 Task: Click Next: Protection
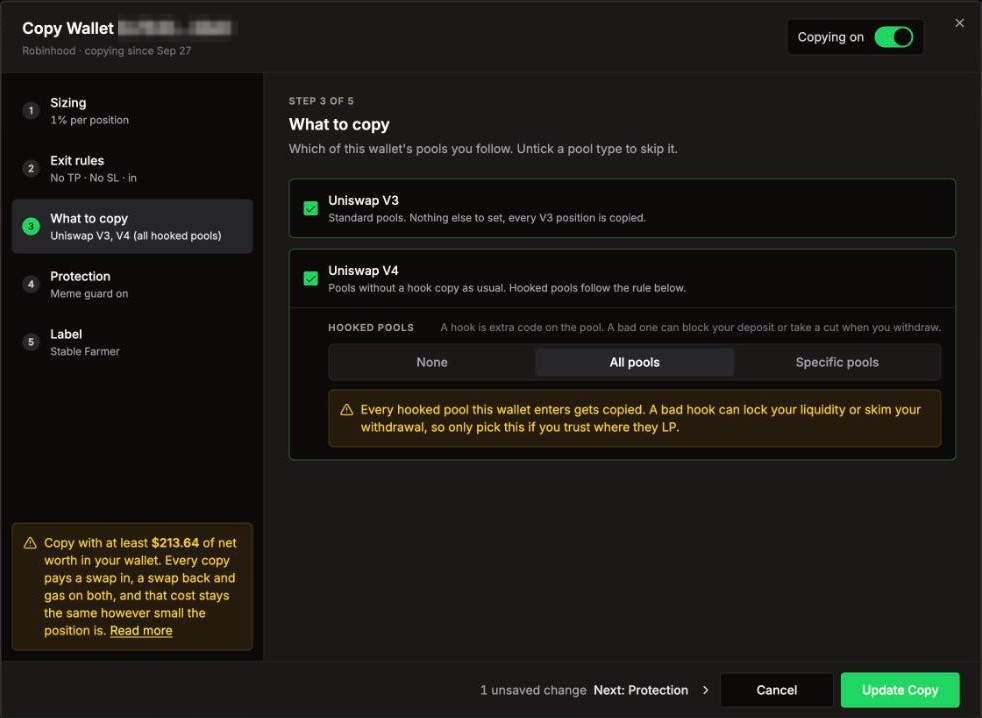(641, 690)
